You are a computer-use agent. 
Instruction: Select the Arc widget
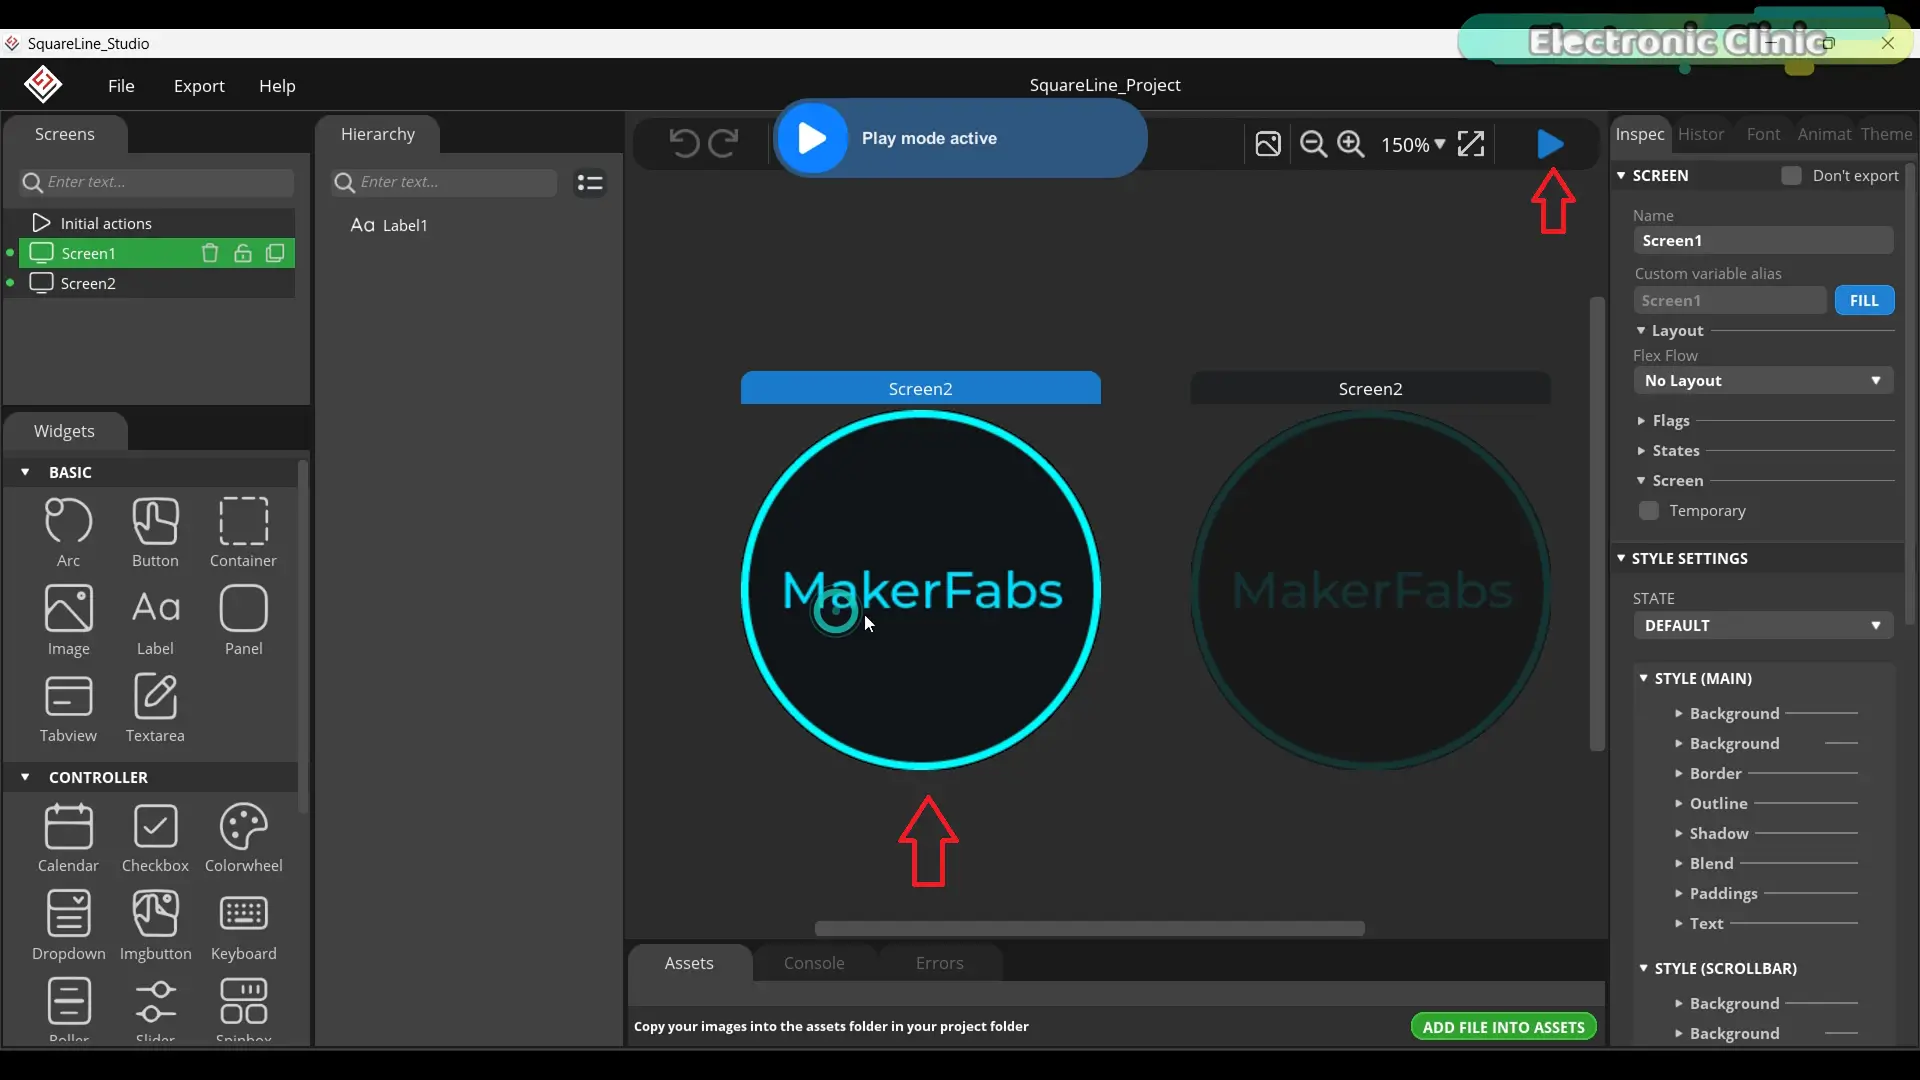point(68,533)
